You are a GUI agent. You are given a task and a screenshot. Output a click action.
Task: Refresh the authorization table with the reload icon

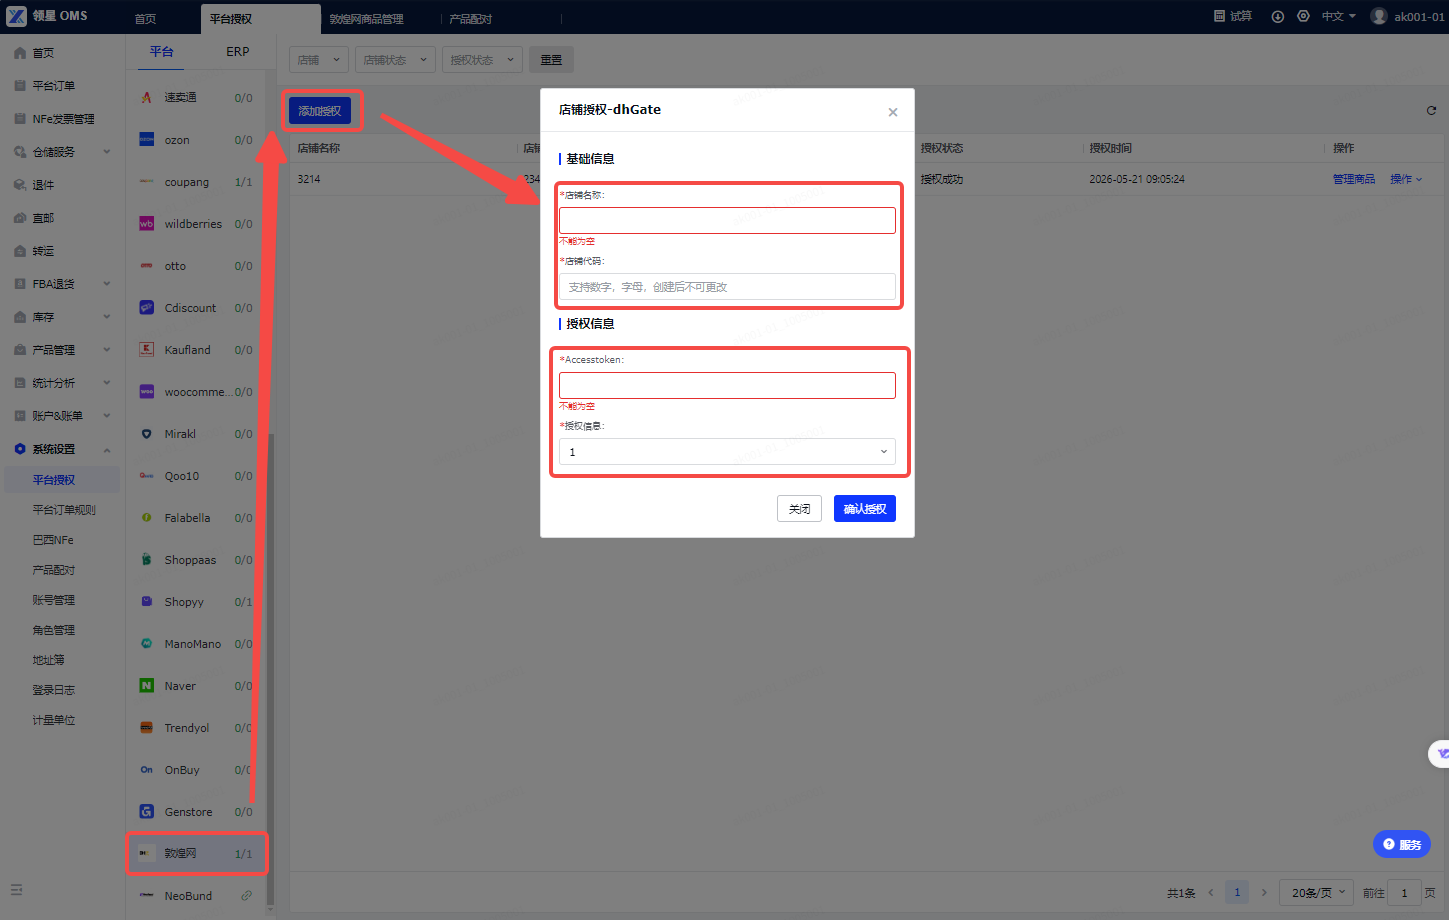(x=1431, y=110)
